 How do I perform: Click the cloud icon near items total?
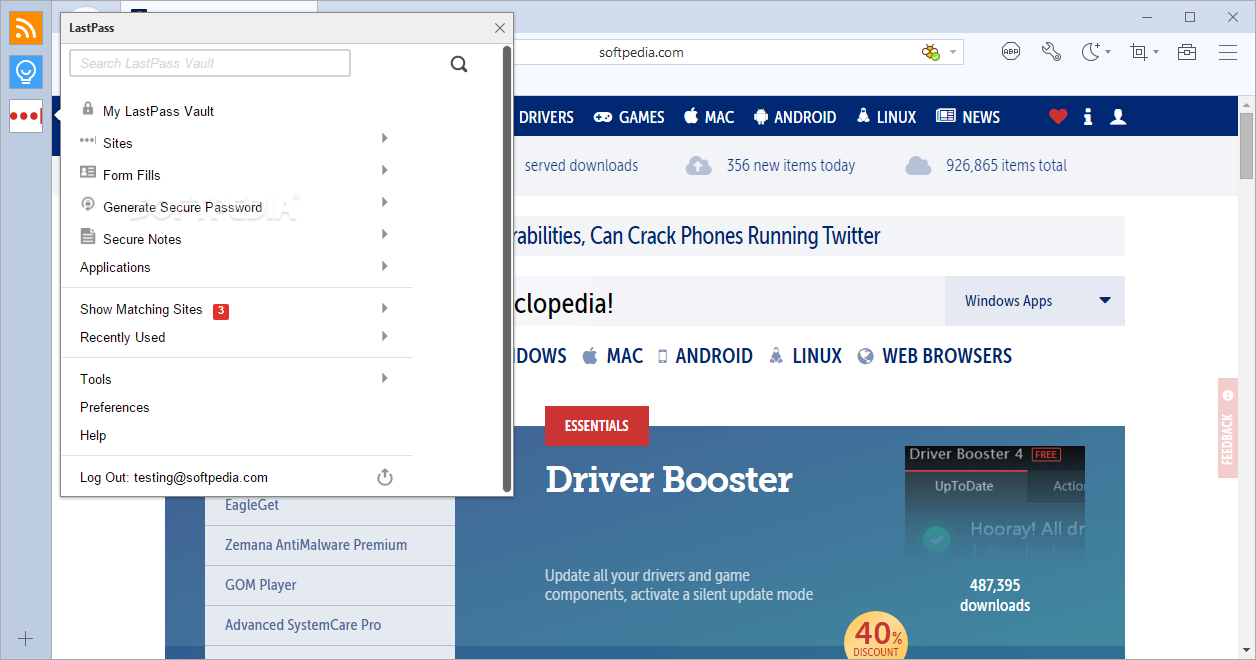point(918,166)
